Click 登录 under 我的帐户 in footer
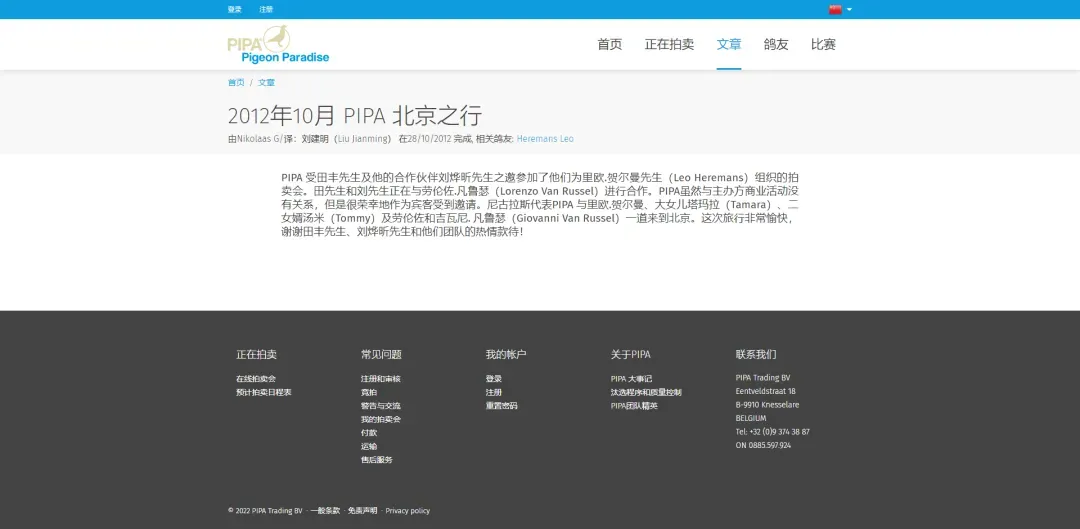1080x529 pixels. coord(494,379)
